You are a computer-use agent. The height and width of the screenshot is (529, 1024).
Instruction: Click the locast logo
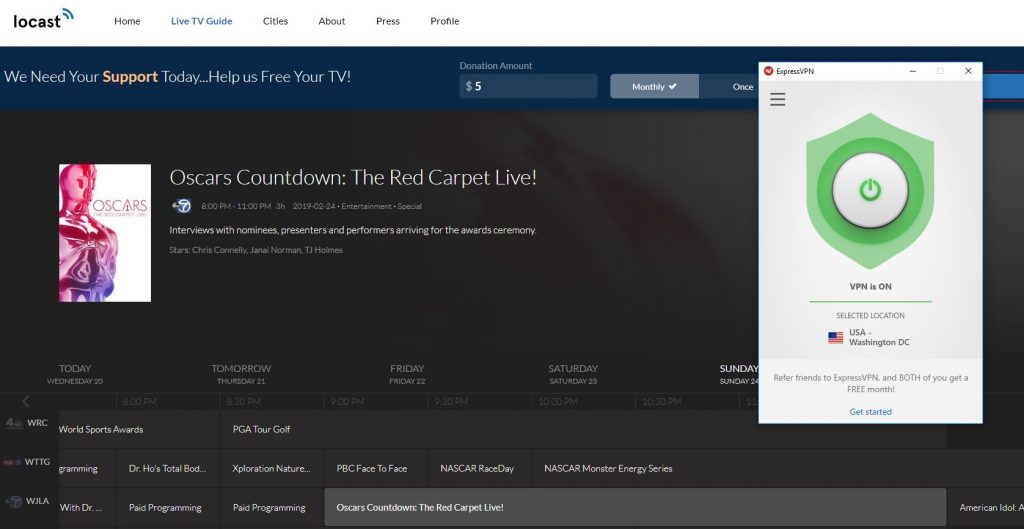(x=43, y=19)
